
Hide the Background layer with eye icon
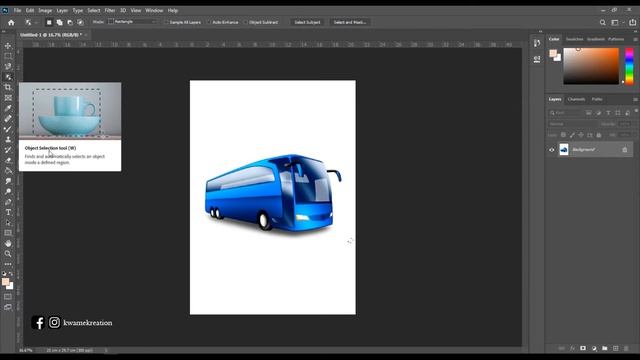(x=551, y=150)
